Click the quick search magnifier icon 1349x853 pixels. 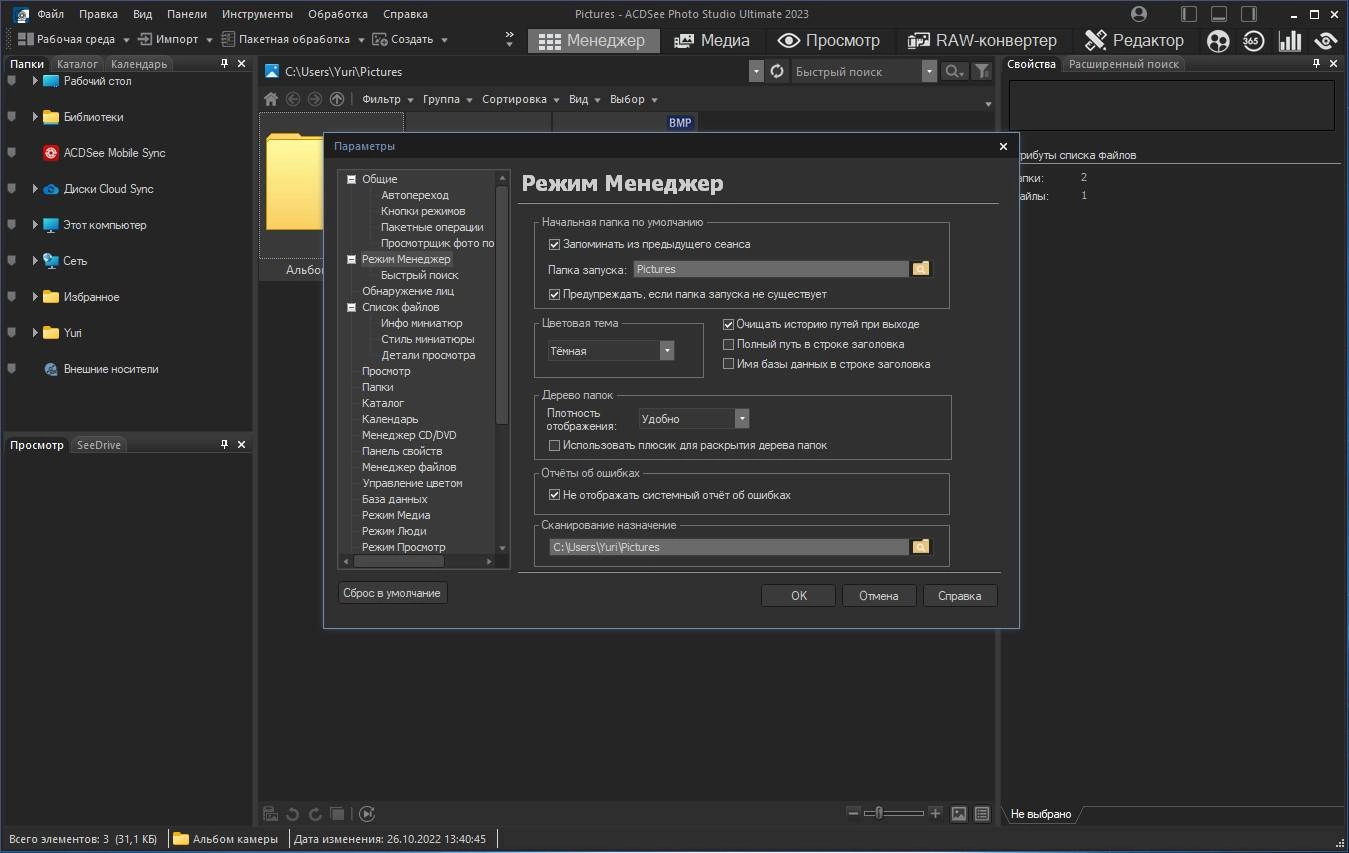click(x=955, y=72)
